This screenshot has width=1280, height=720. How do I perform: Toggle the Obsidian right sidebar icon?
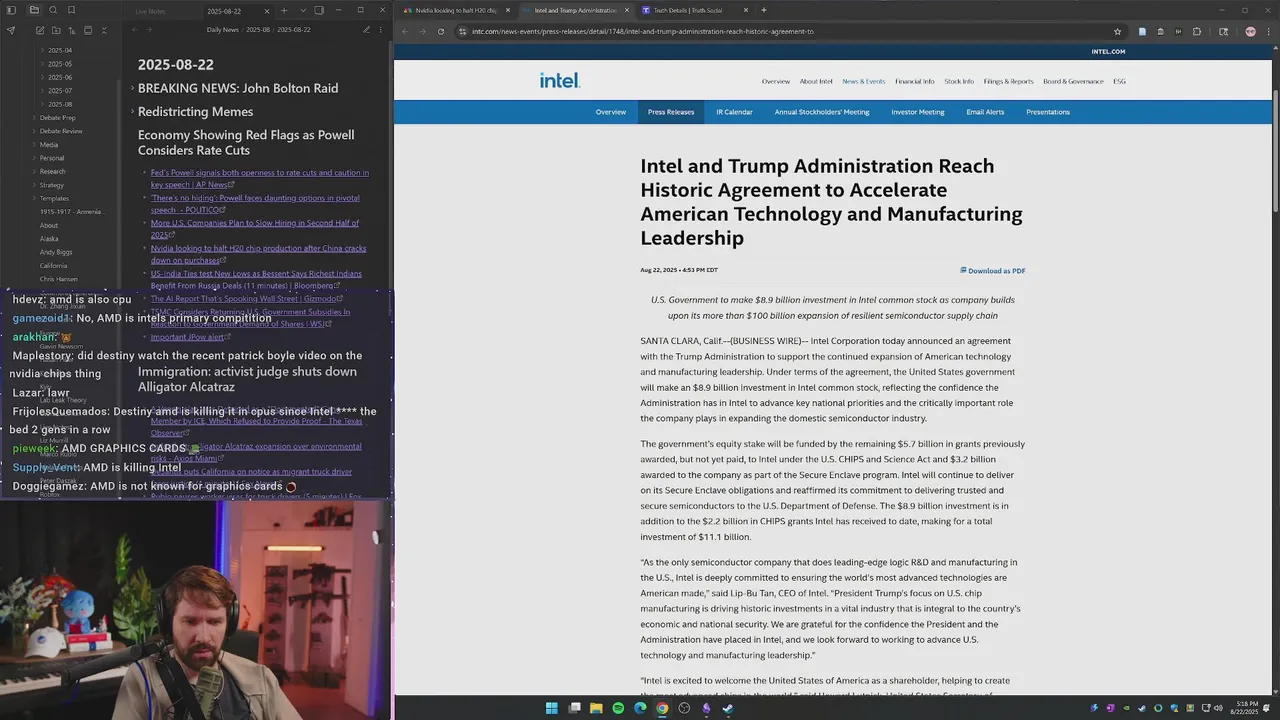pyautogui.click(x=319, y=10)
